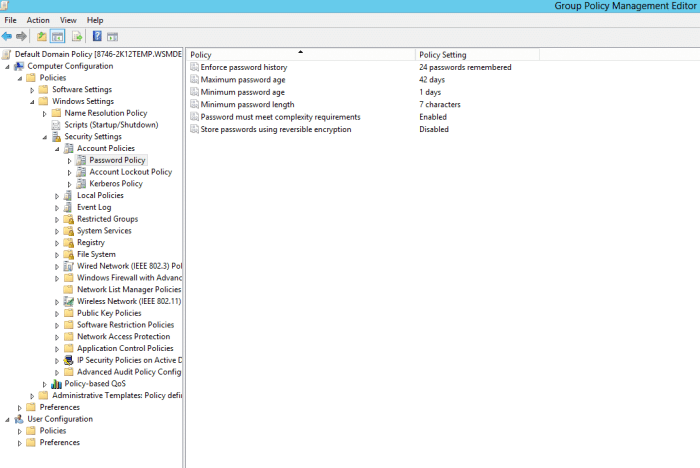Image resolution: width=700 pixels, height=468 pixels.
Task: Select Policies under User Configuration
Action: [x=53, y=431]
